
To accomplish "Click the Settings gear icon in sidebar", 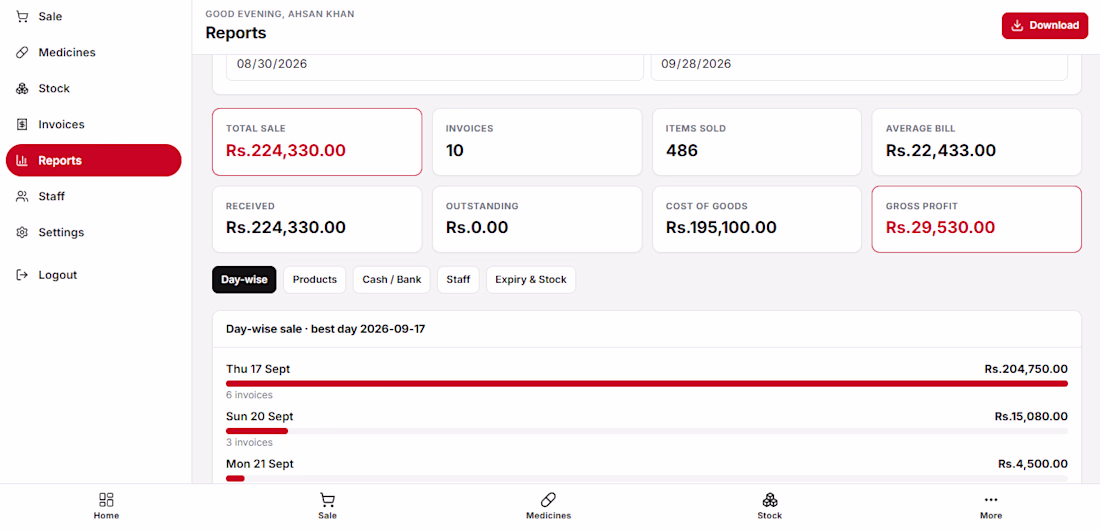I will point(22,232).
